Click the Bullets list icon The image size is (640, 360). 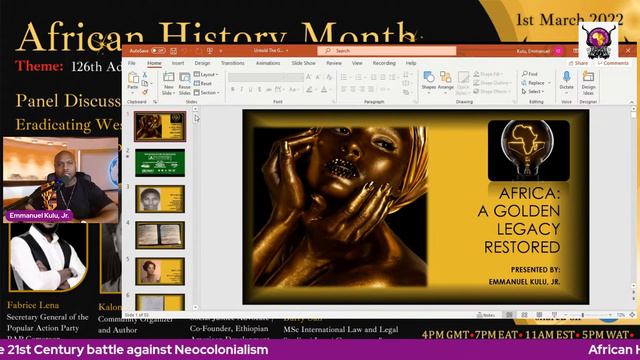pos(344,77)
